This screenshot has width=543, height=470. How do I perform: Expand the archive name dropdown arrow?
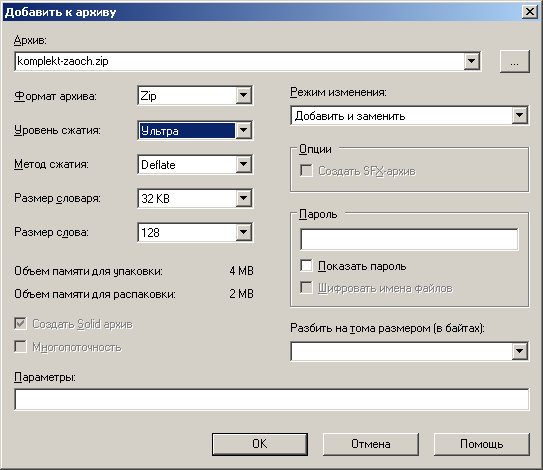click(x=471, y=61)
